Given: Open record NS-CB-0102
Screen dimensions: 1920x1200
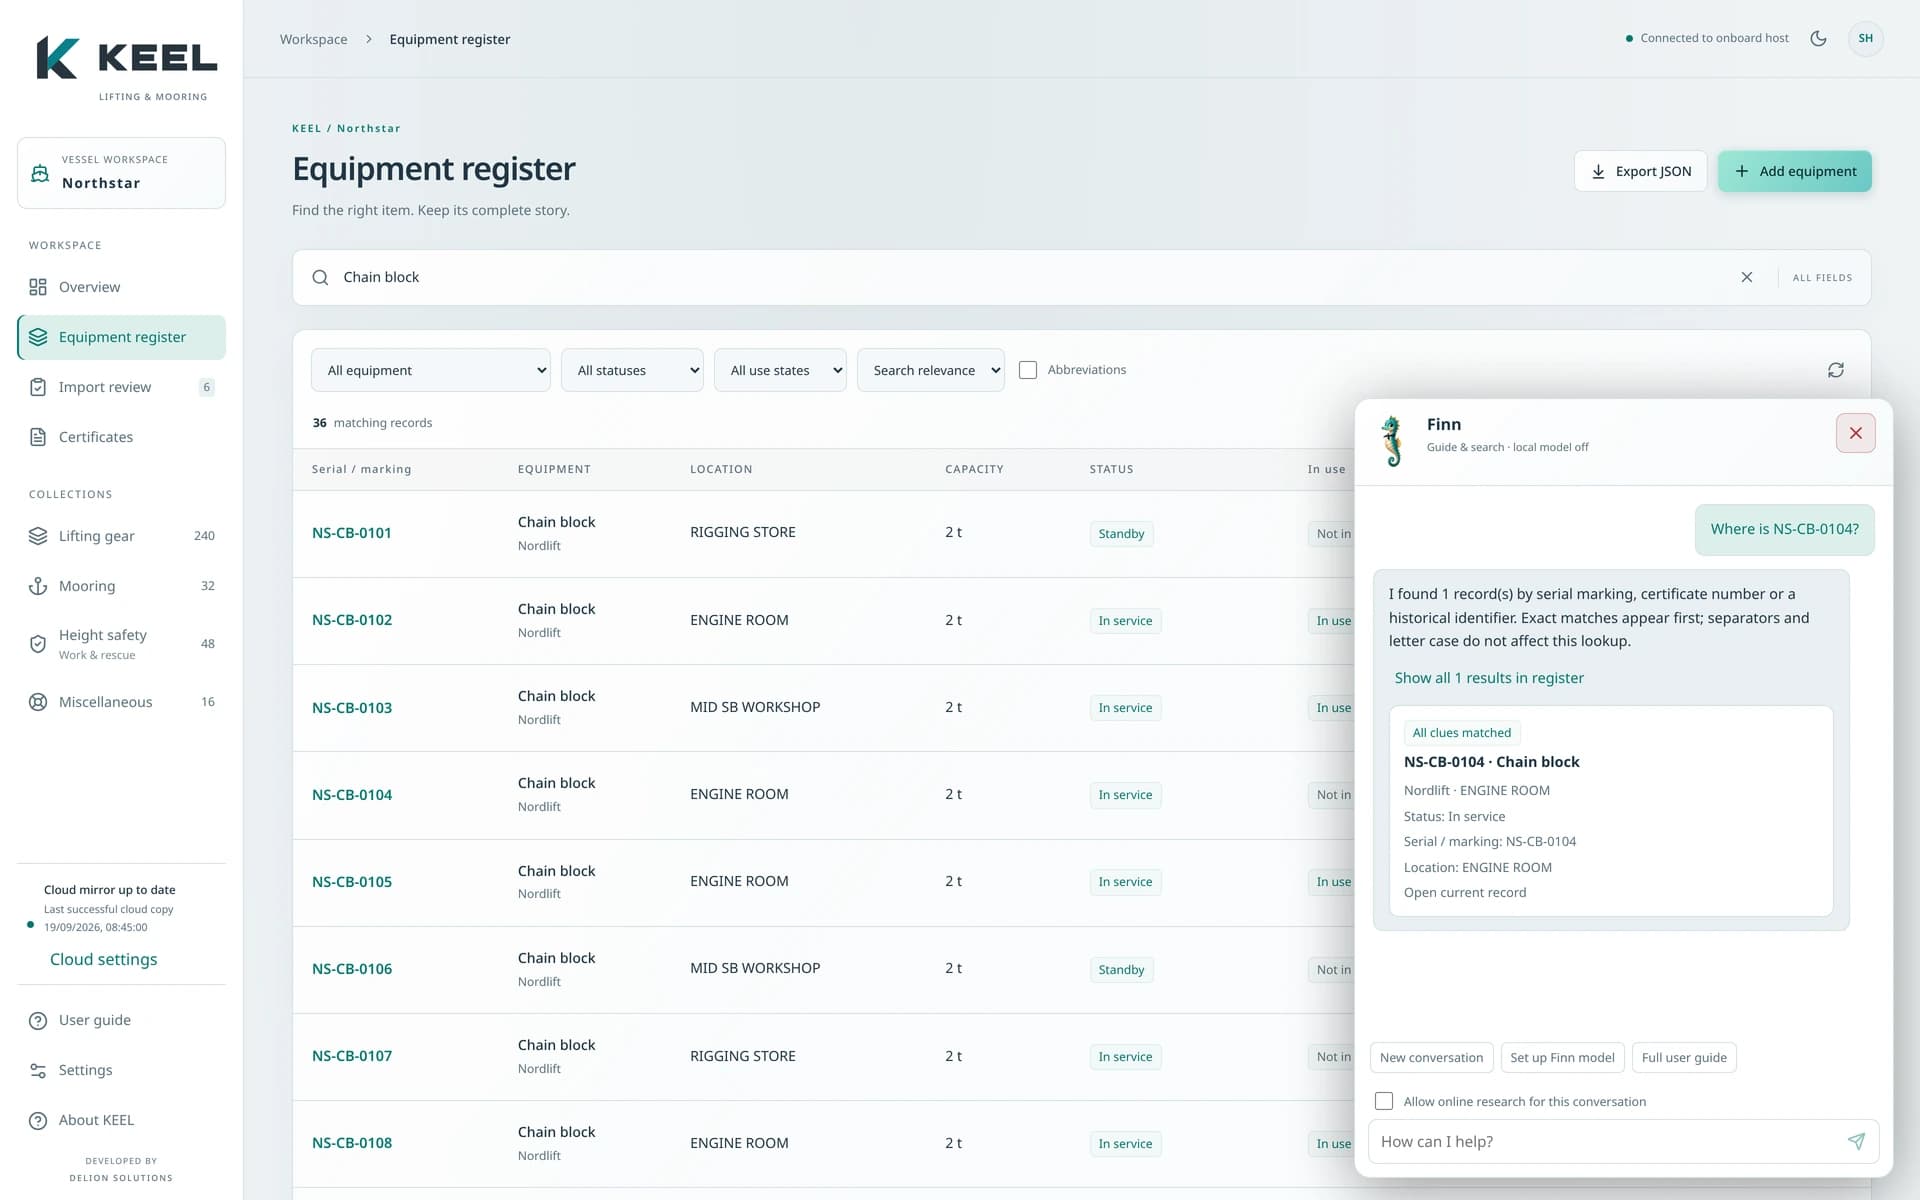Looking at the screenshot, I should [352, 620].
